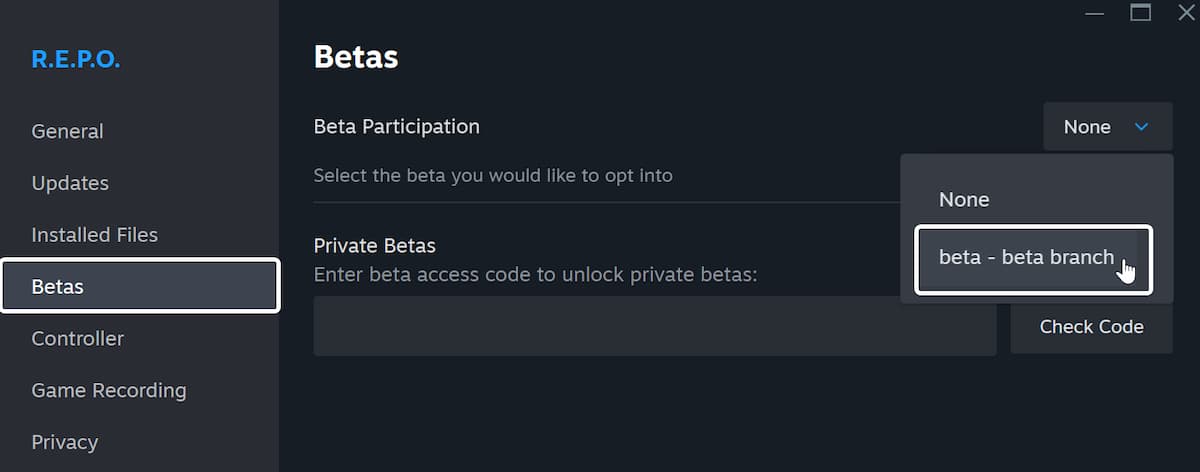Open the Privacy tab

pyautogui.click(x=65, y=442)
